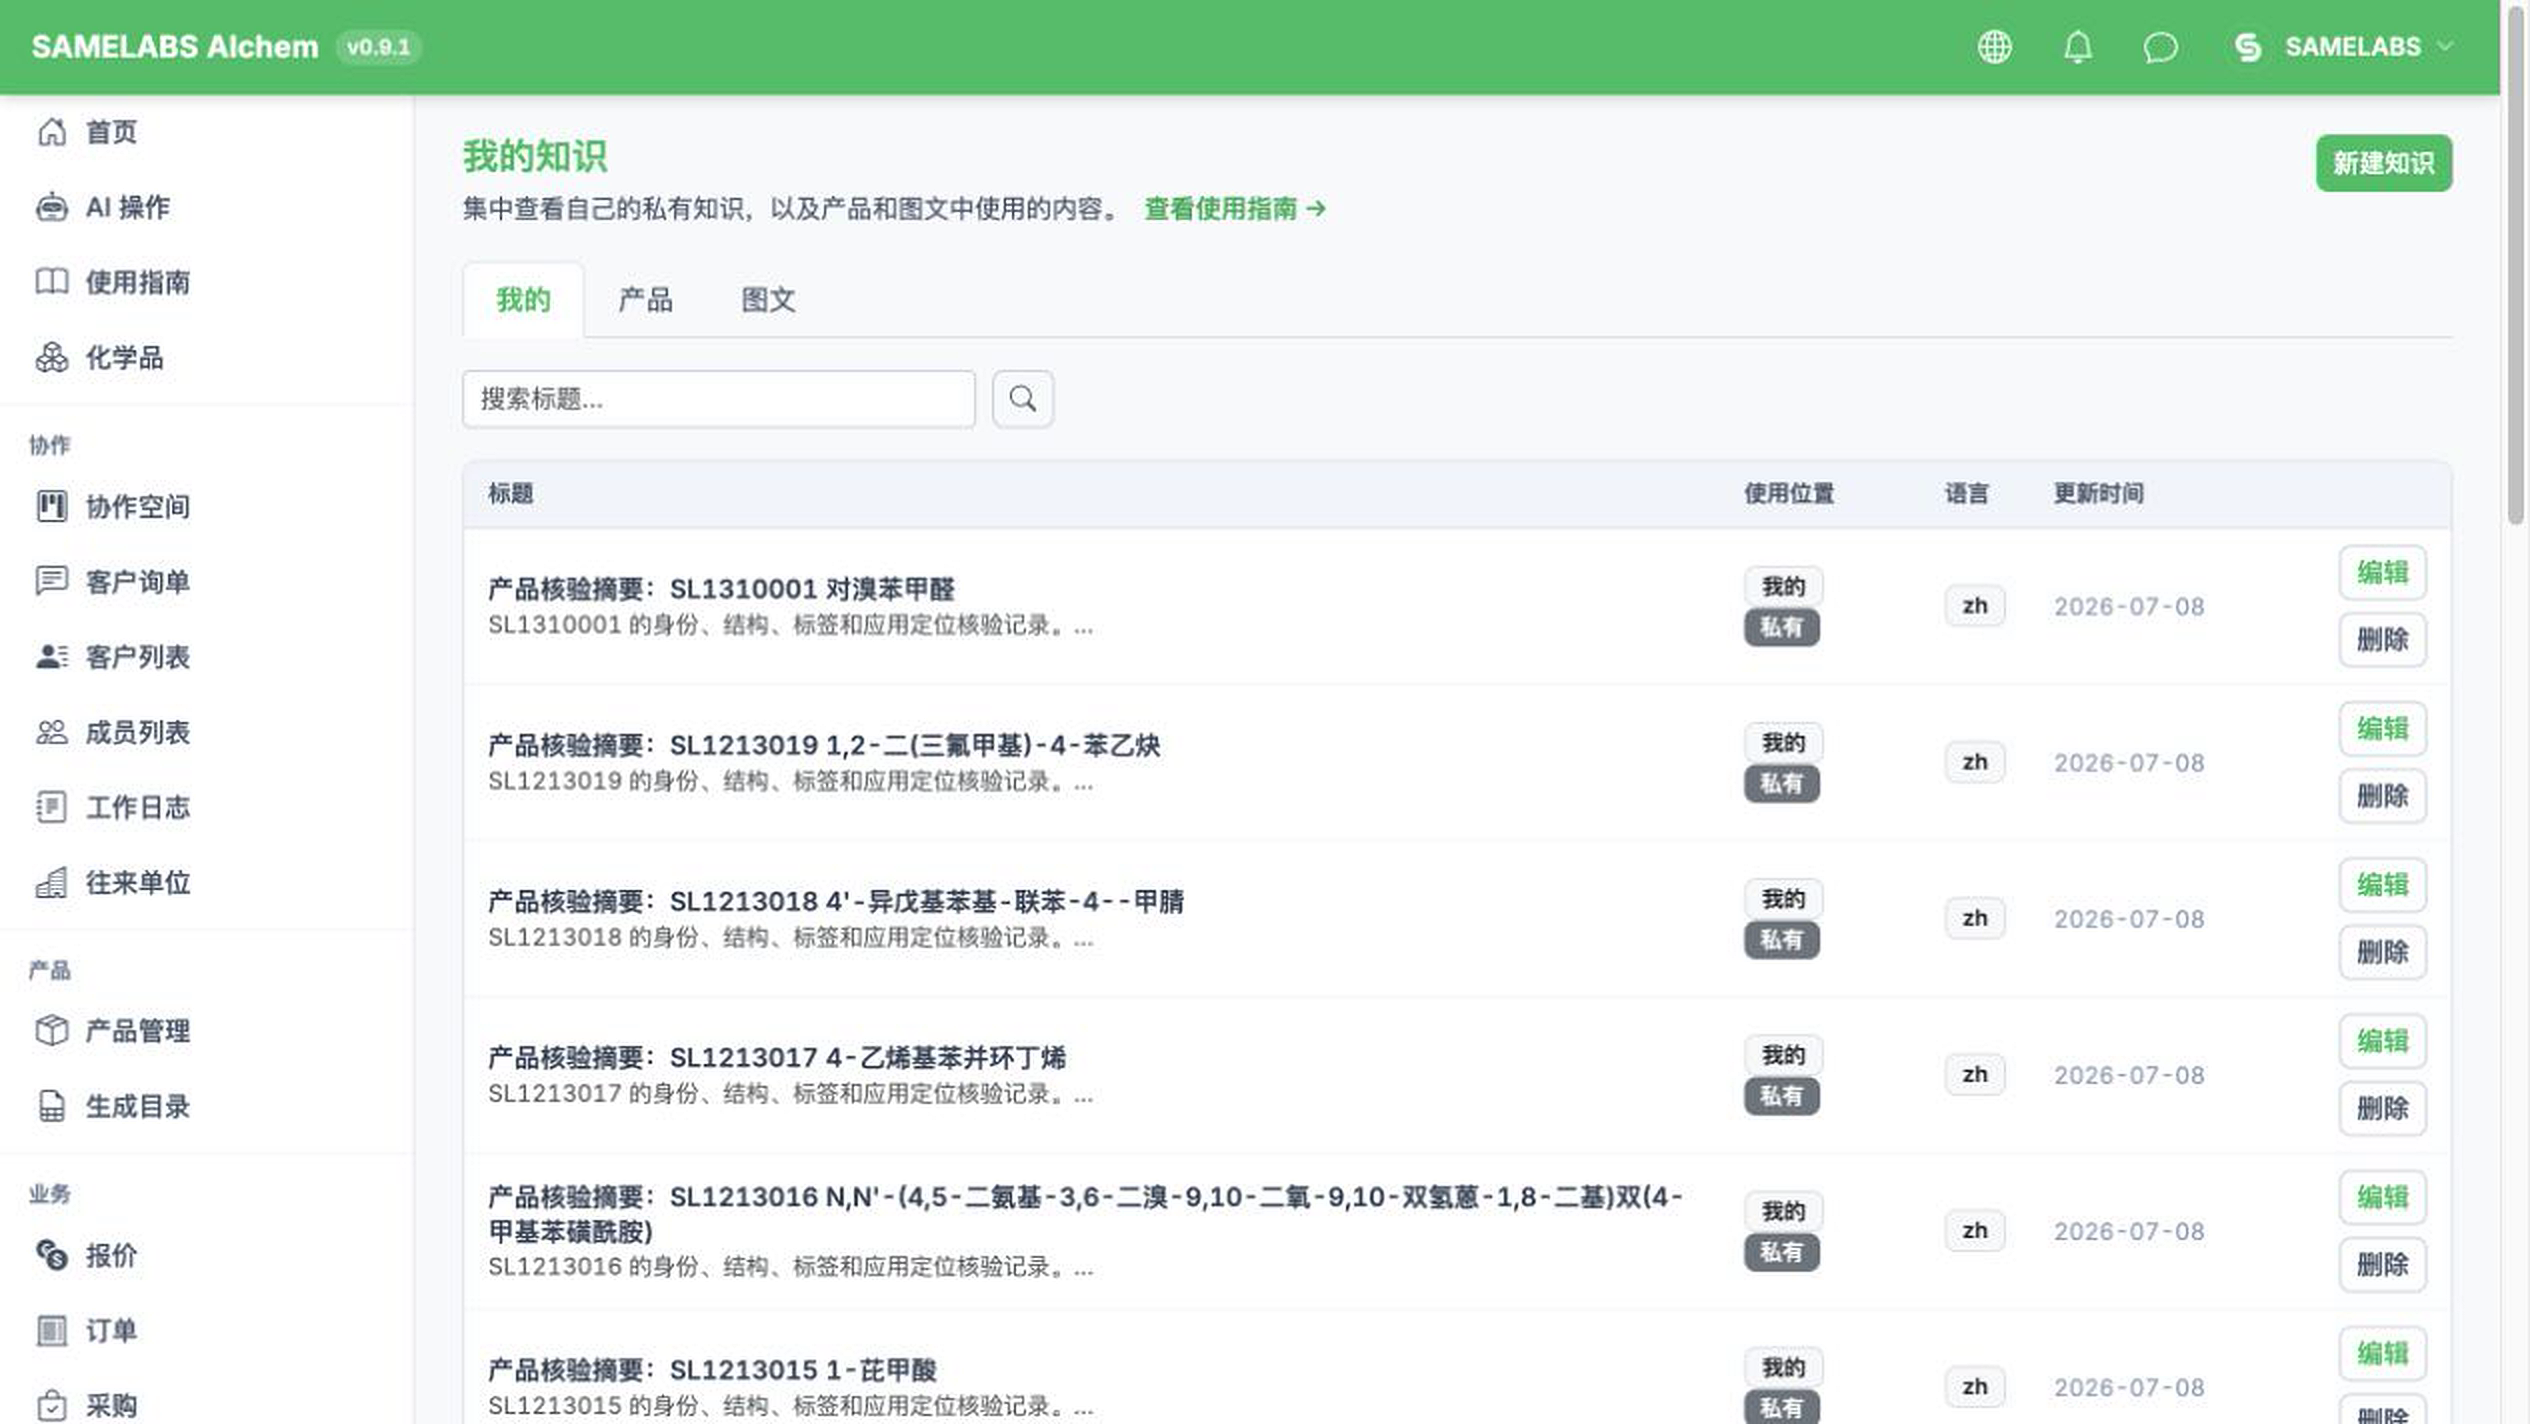This screenshot has height=1424, width=2530.
Task: Open 使用指南 book icon
Action: click(x=52, y=282)
